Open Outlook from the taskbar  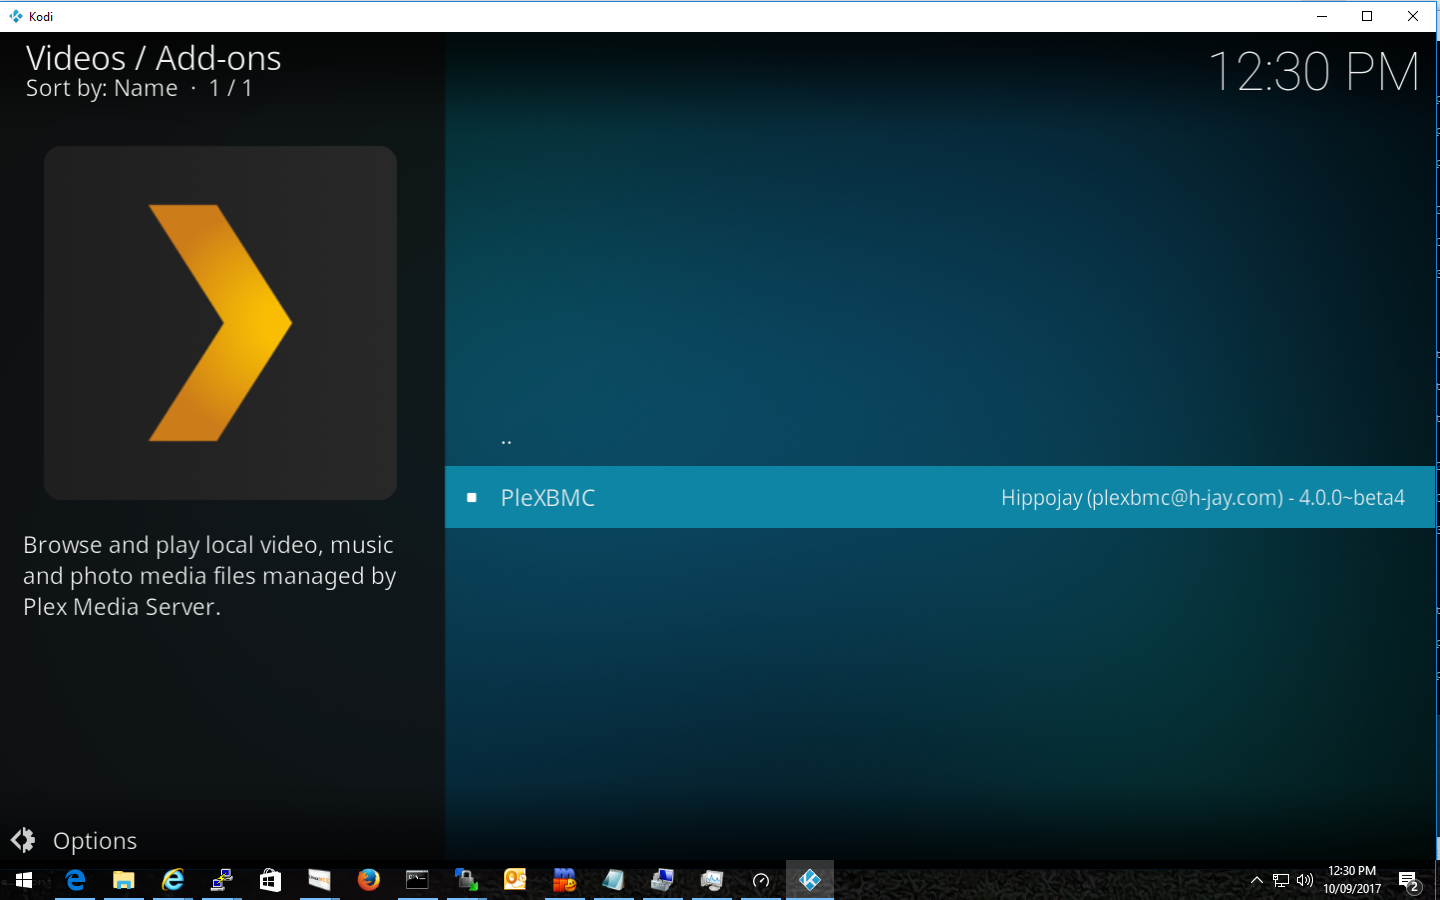(515, 880)
